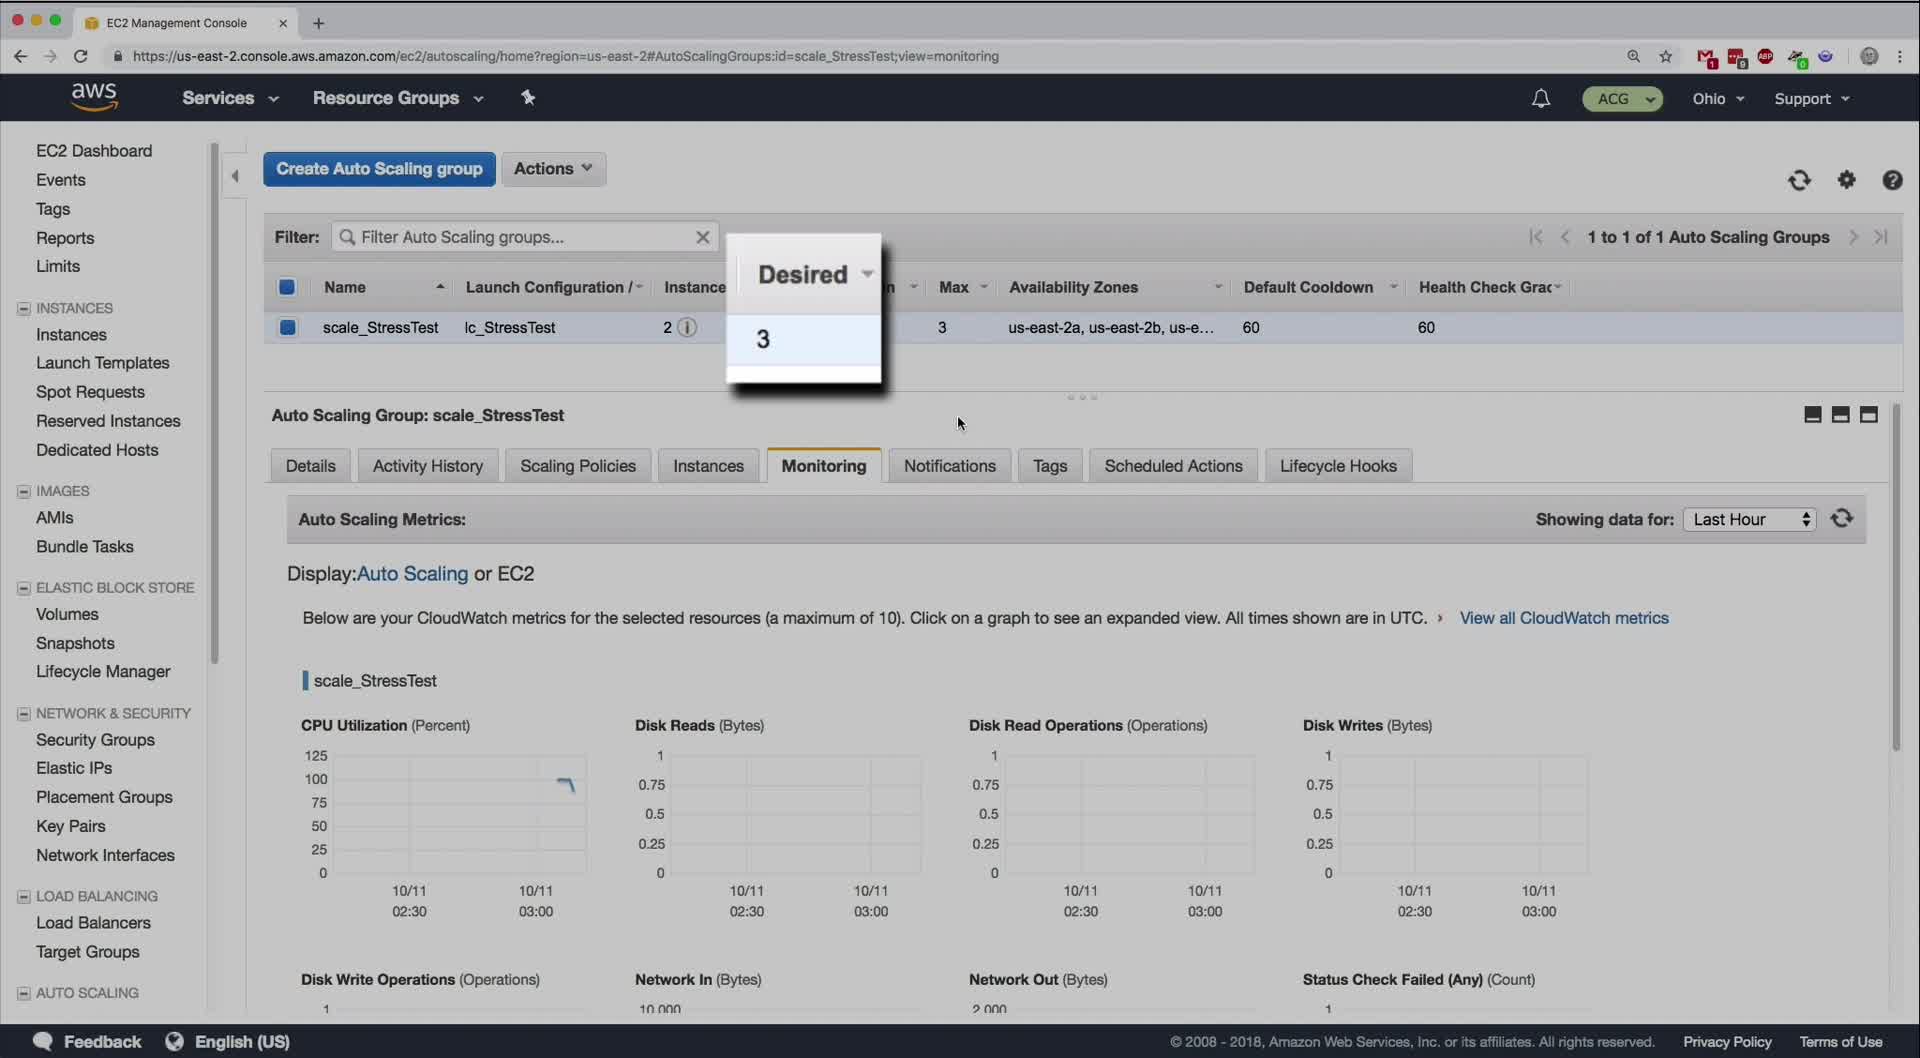Image resolution: width=1920 pixels, height=1058 pixels.
Task: Open the Privacy Policy link
Action: [1727, 1042]
